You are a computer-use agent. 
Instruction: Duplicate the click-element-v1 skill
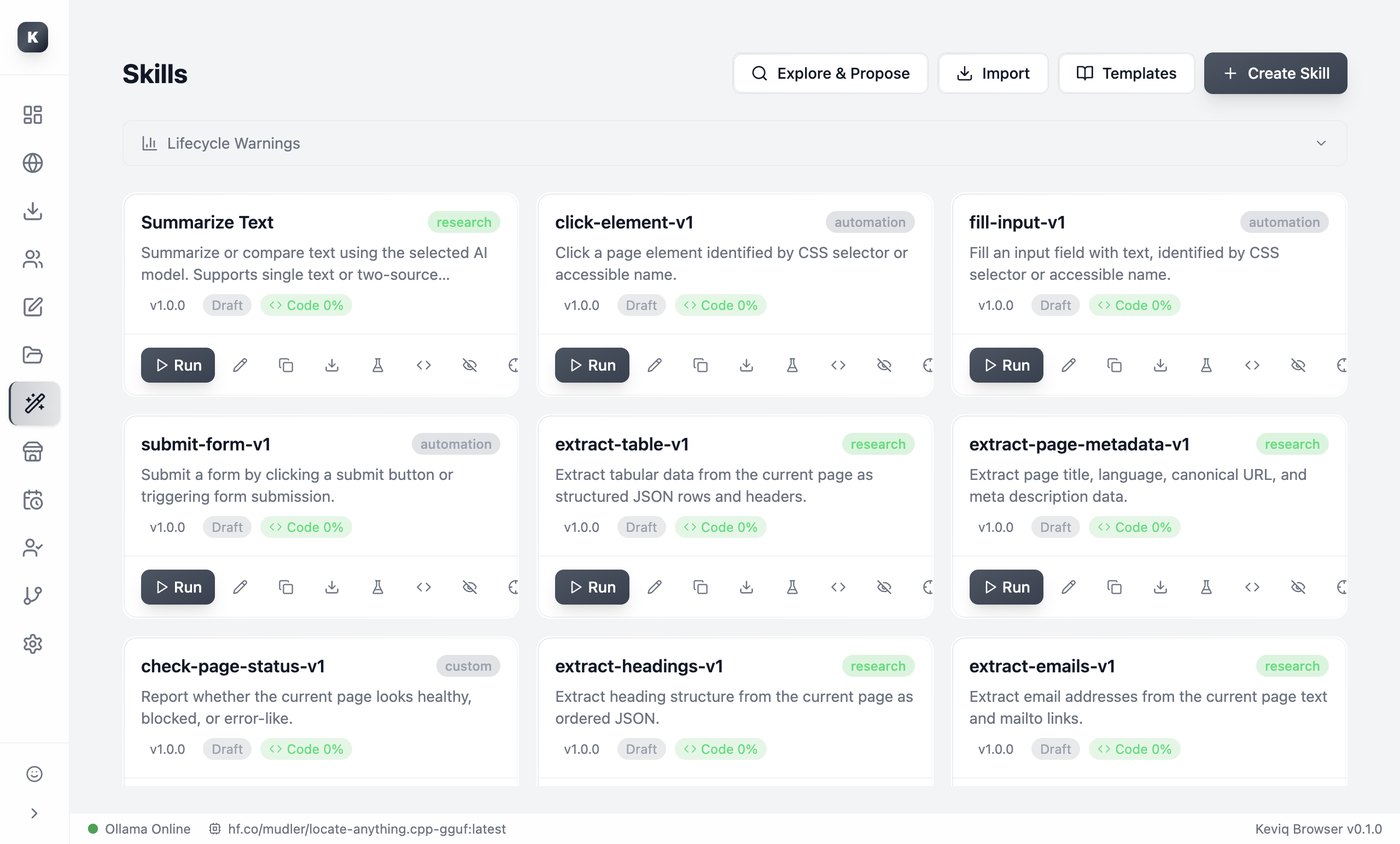click(700, 365)
